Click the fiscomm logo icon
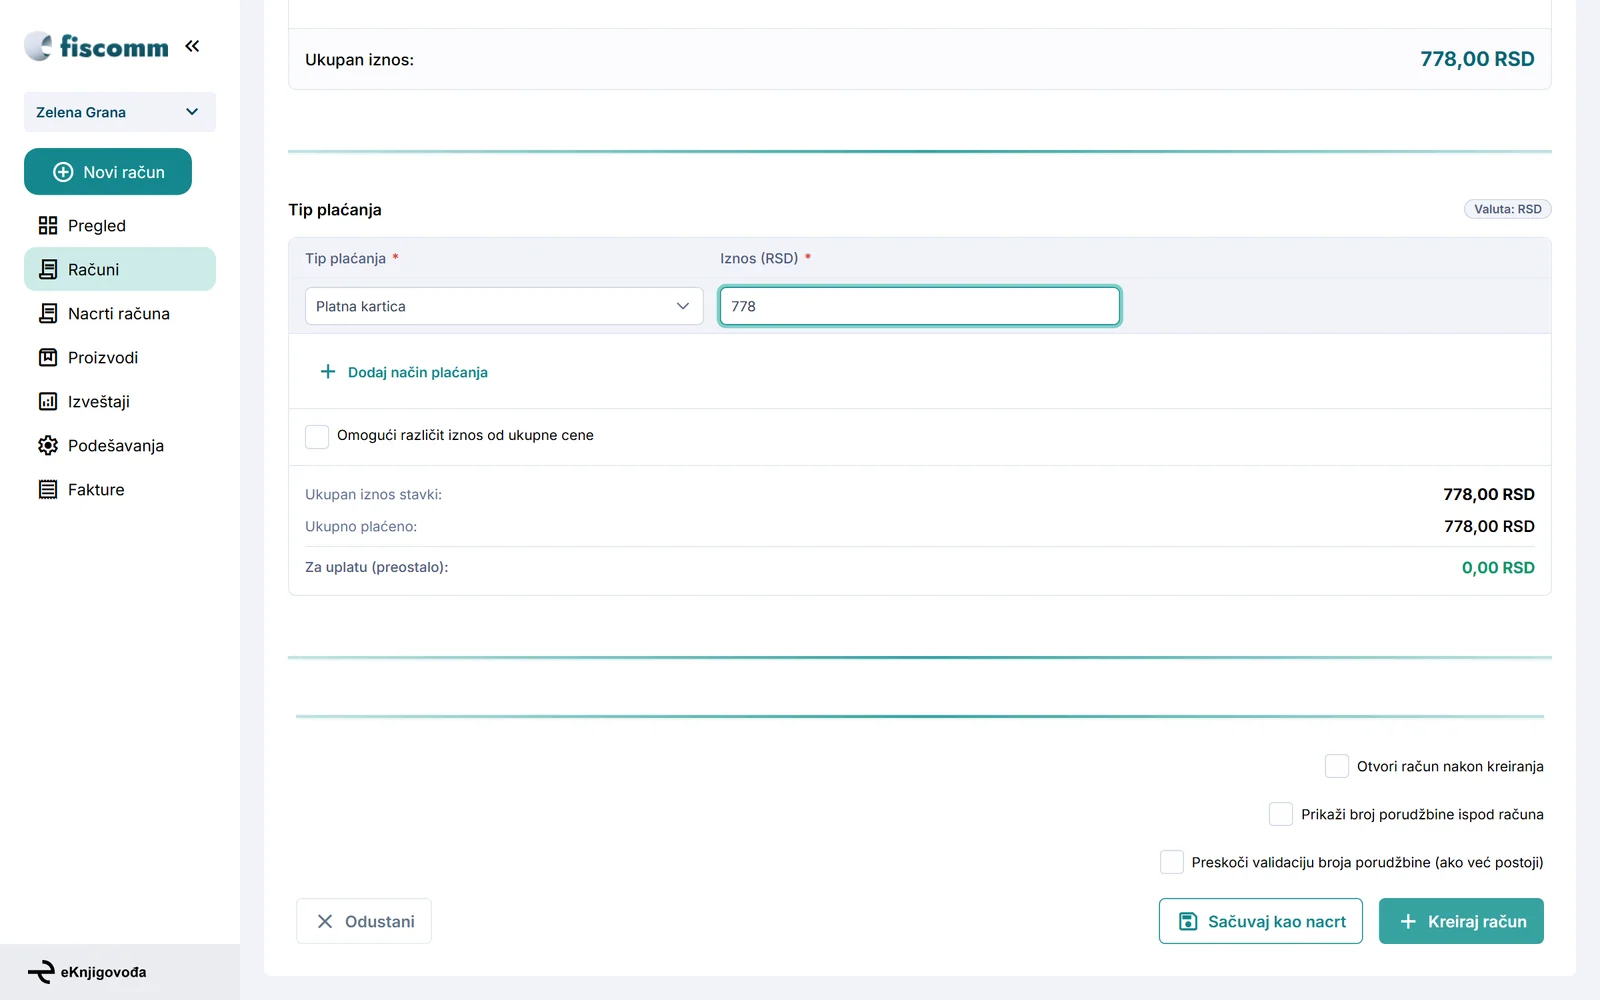Image resolution: width=1600 pixels, height=1000 pixels. [x=38, y=46]
